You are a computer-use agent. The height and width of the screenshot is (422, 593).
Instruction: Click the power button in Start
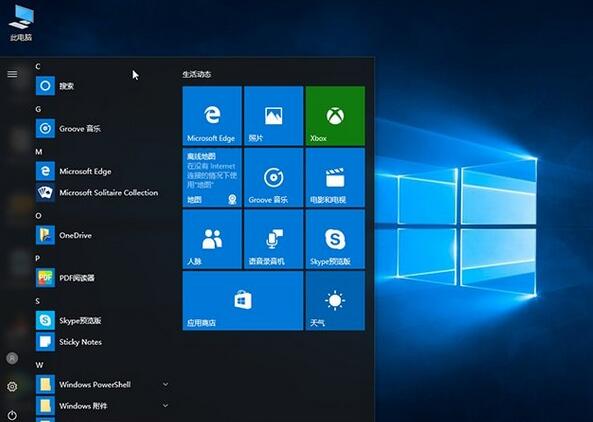[12, 415]
